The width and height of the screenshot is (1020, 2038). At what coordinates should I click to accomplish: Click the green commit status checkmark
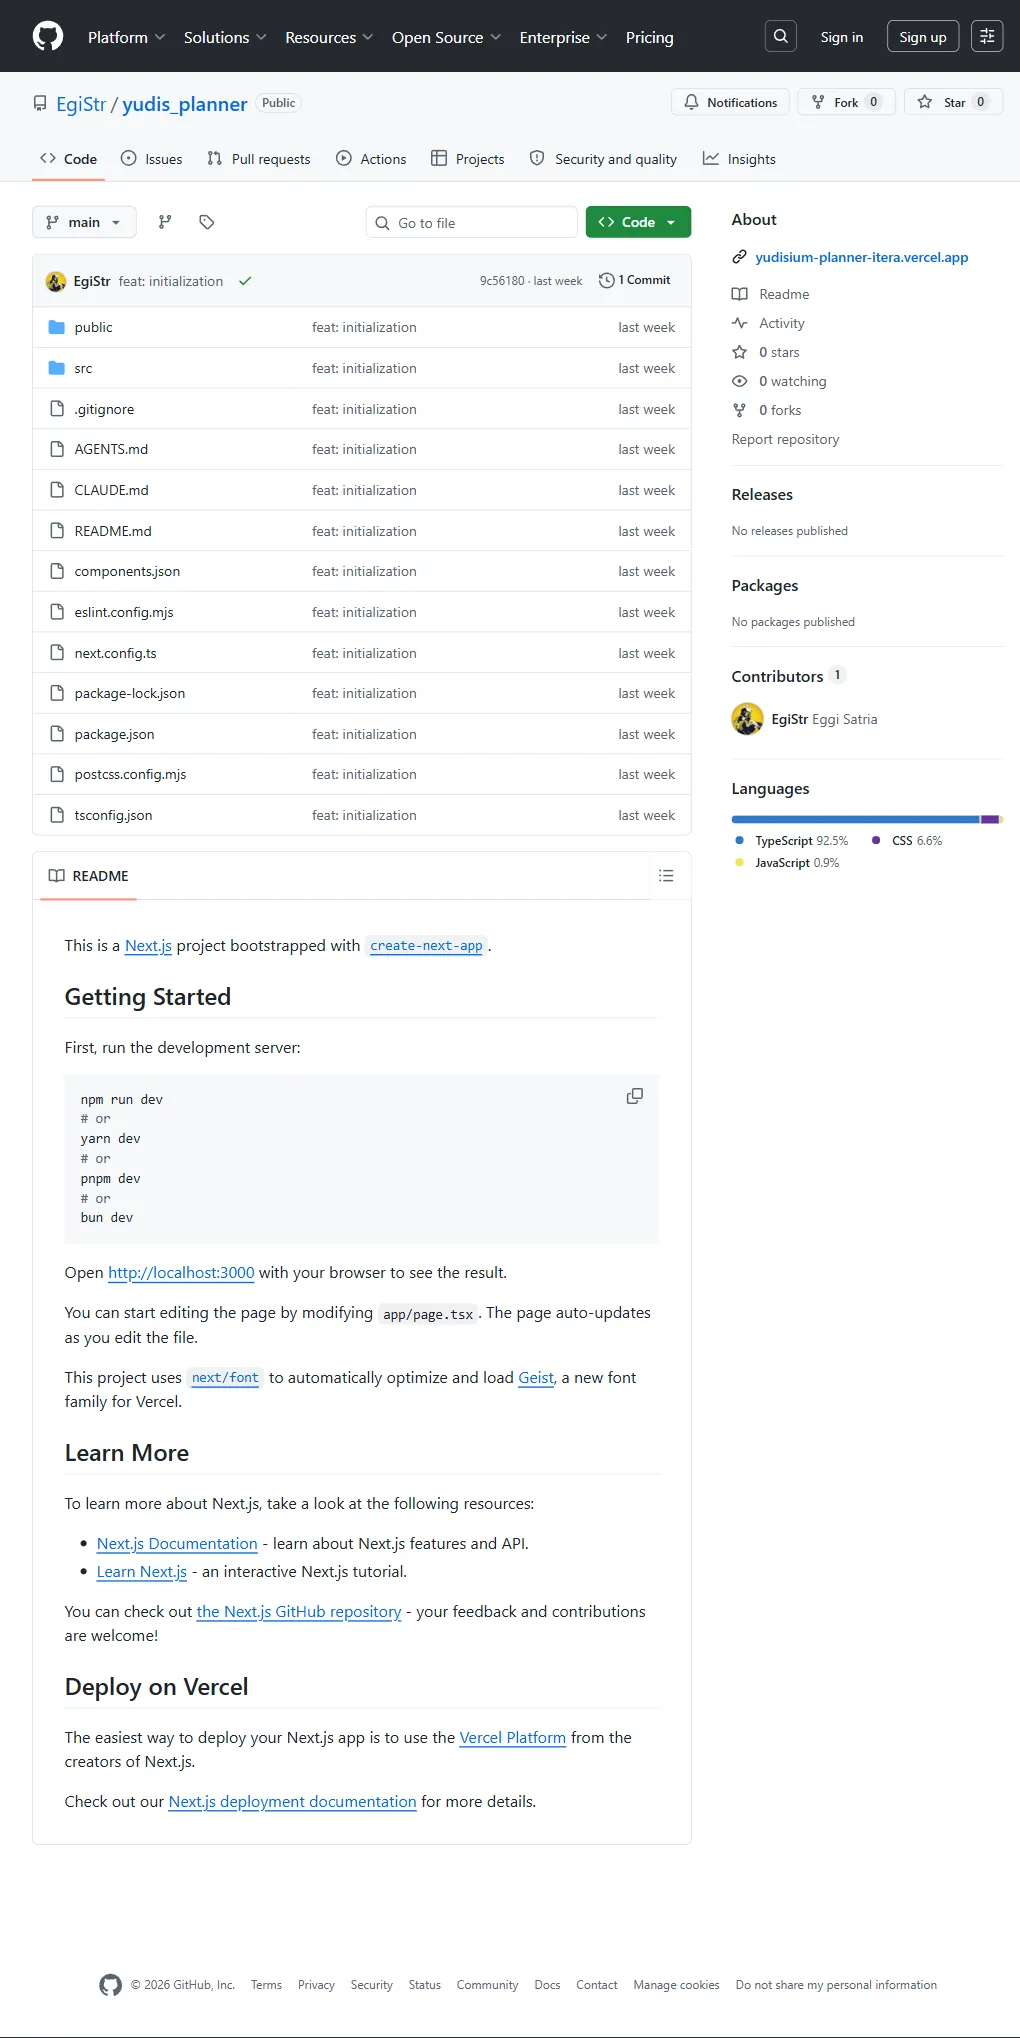tap(245, 281)
